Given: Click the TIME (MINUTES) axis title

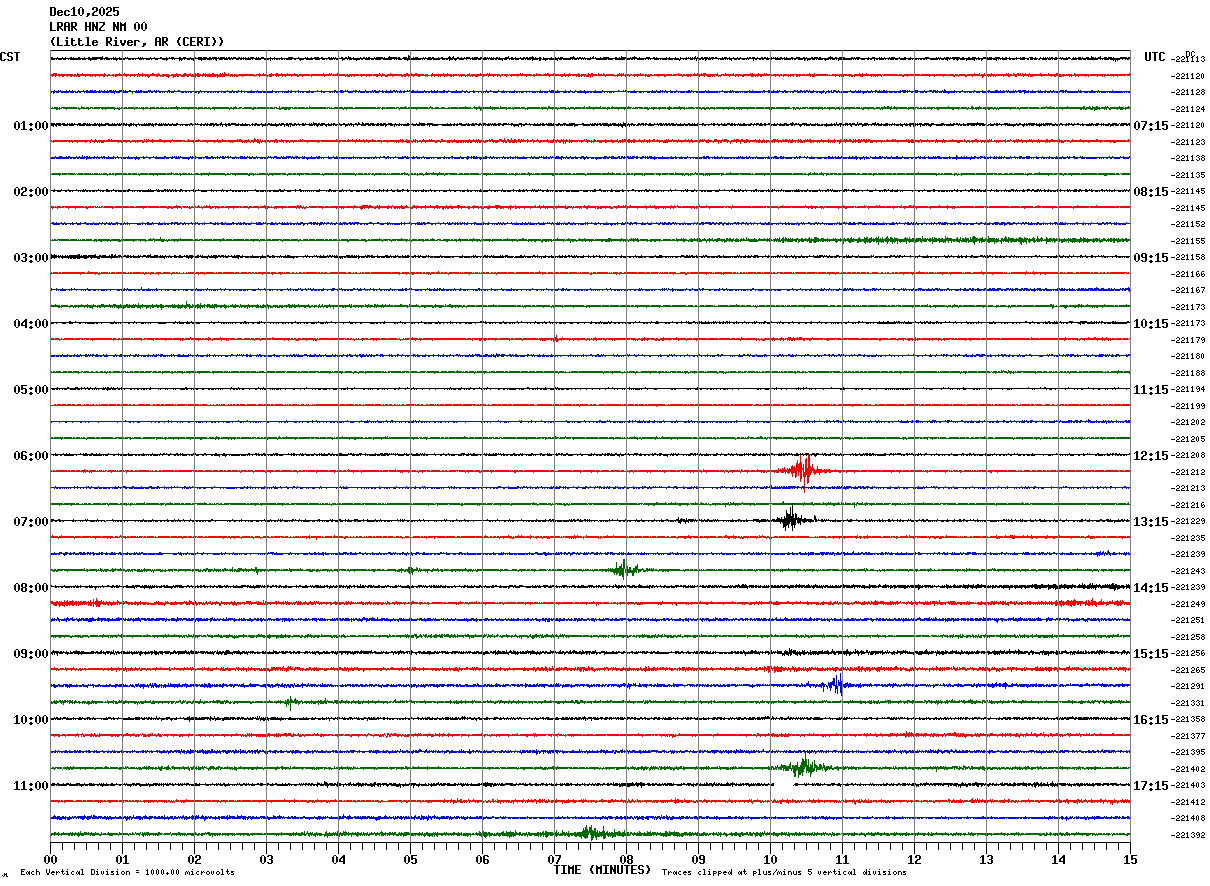Looking at the screenshot, I should (x=602, y=870).
